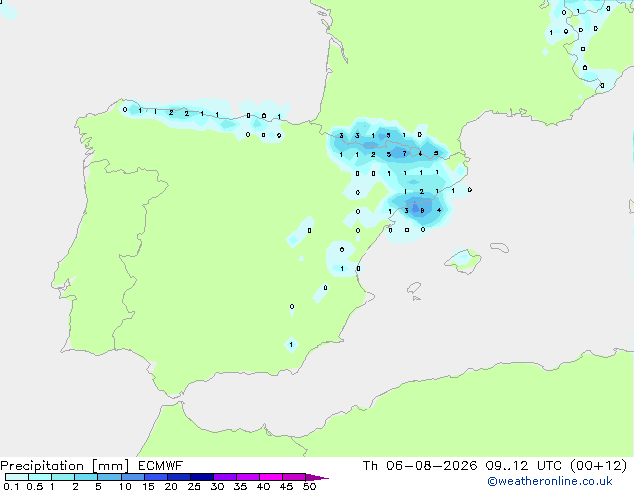Click the 0.5–1 mm legend swatch
Viewport: 634px width, 490px height.
(x=40, y=477)
